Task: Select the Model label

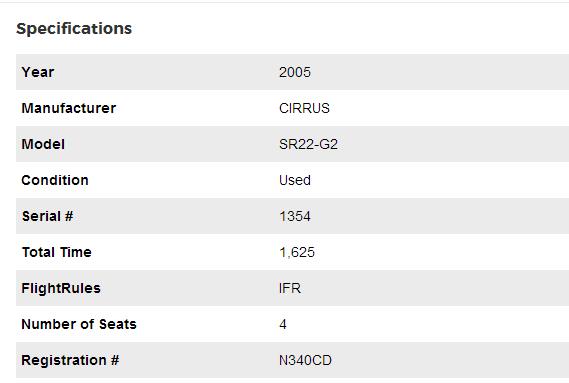Action: click(43, 144)
